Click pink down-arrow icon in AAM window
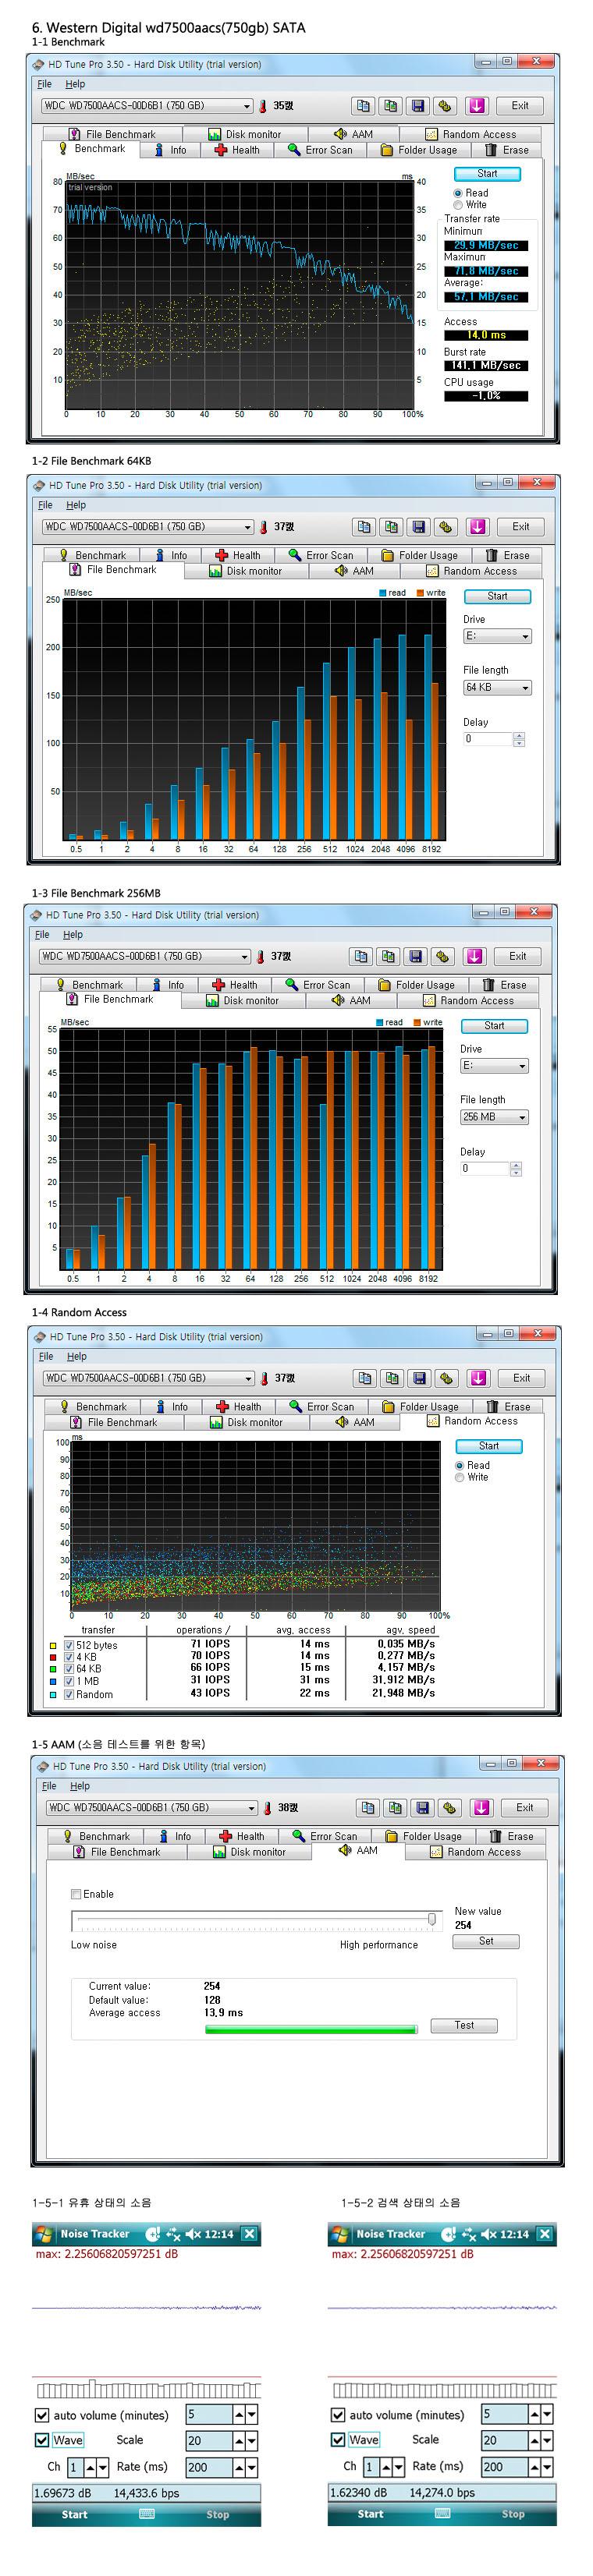Image resolution: width=593 pixels, height=2576 pixels. (x=481, y=1808)
